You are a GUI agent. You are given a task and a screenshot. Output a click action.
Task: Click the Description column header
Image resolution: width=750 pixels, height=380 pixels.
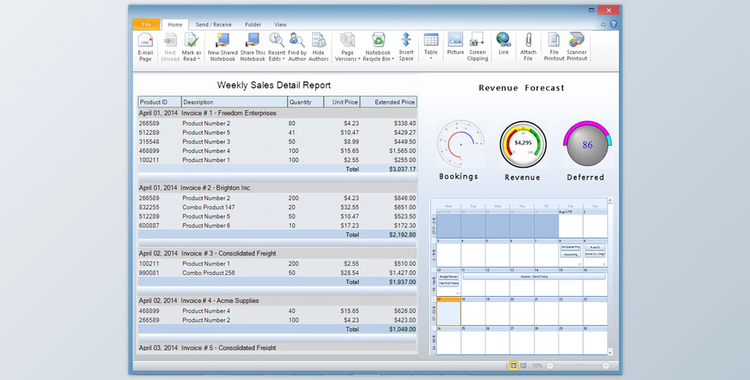234,102
